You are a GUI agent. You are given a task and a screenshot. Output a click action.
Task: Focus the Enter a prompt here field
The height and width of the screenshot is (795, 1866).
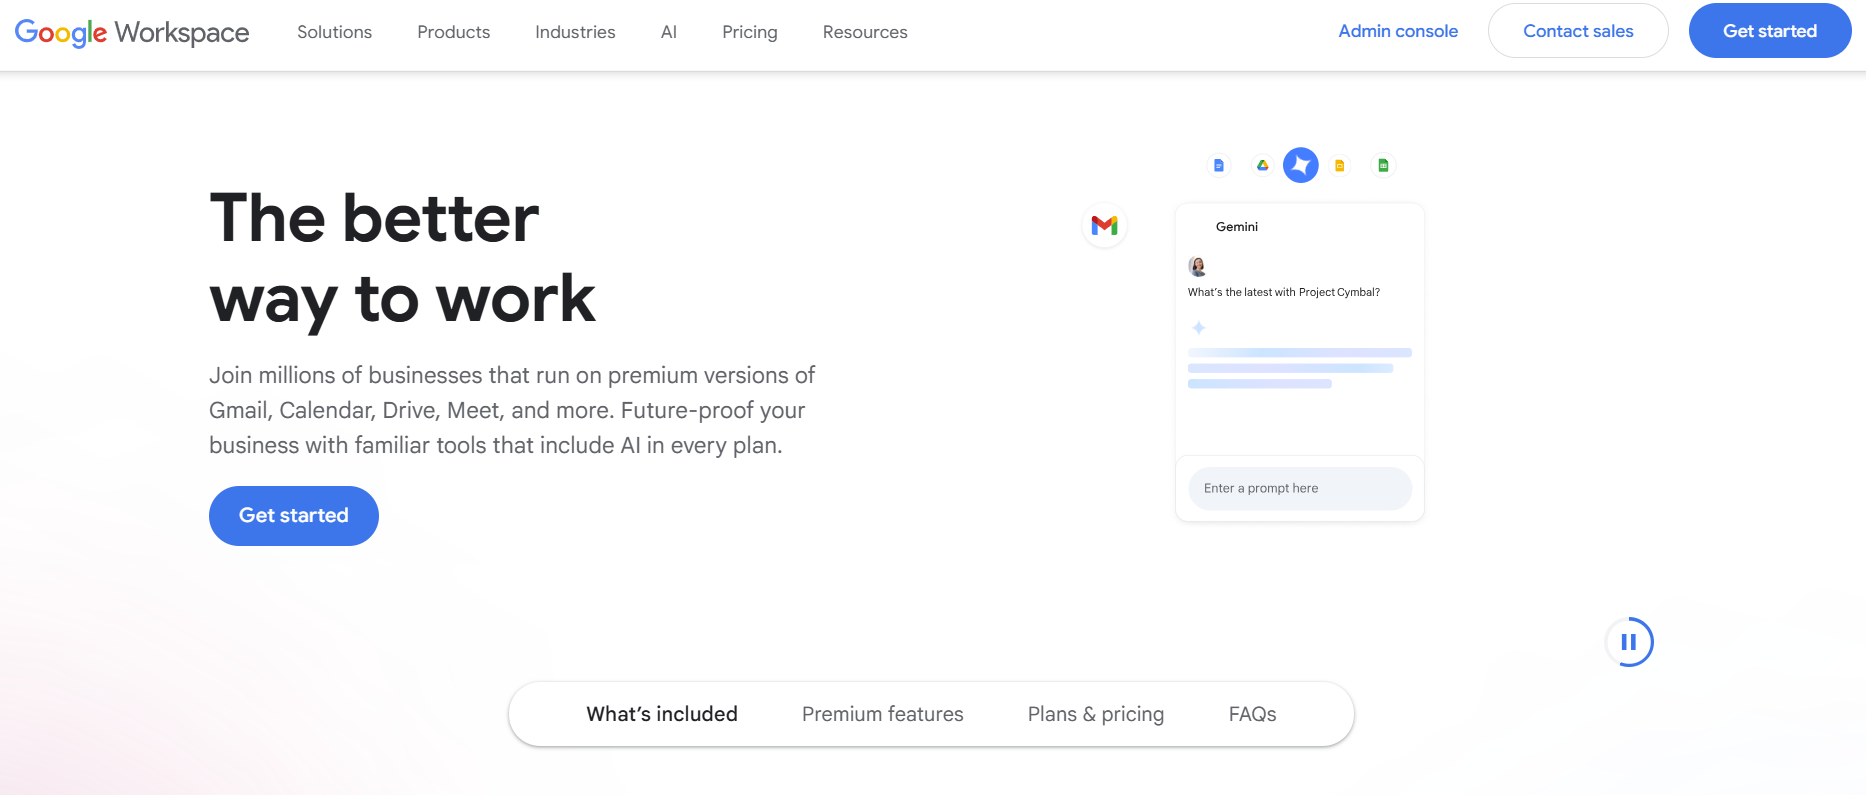tap(1300, 489)
